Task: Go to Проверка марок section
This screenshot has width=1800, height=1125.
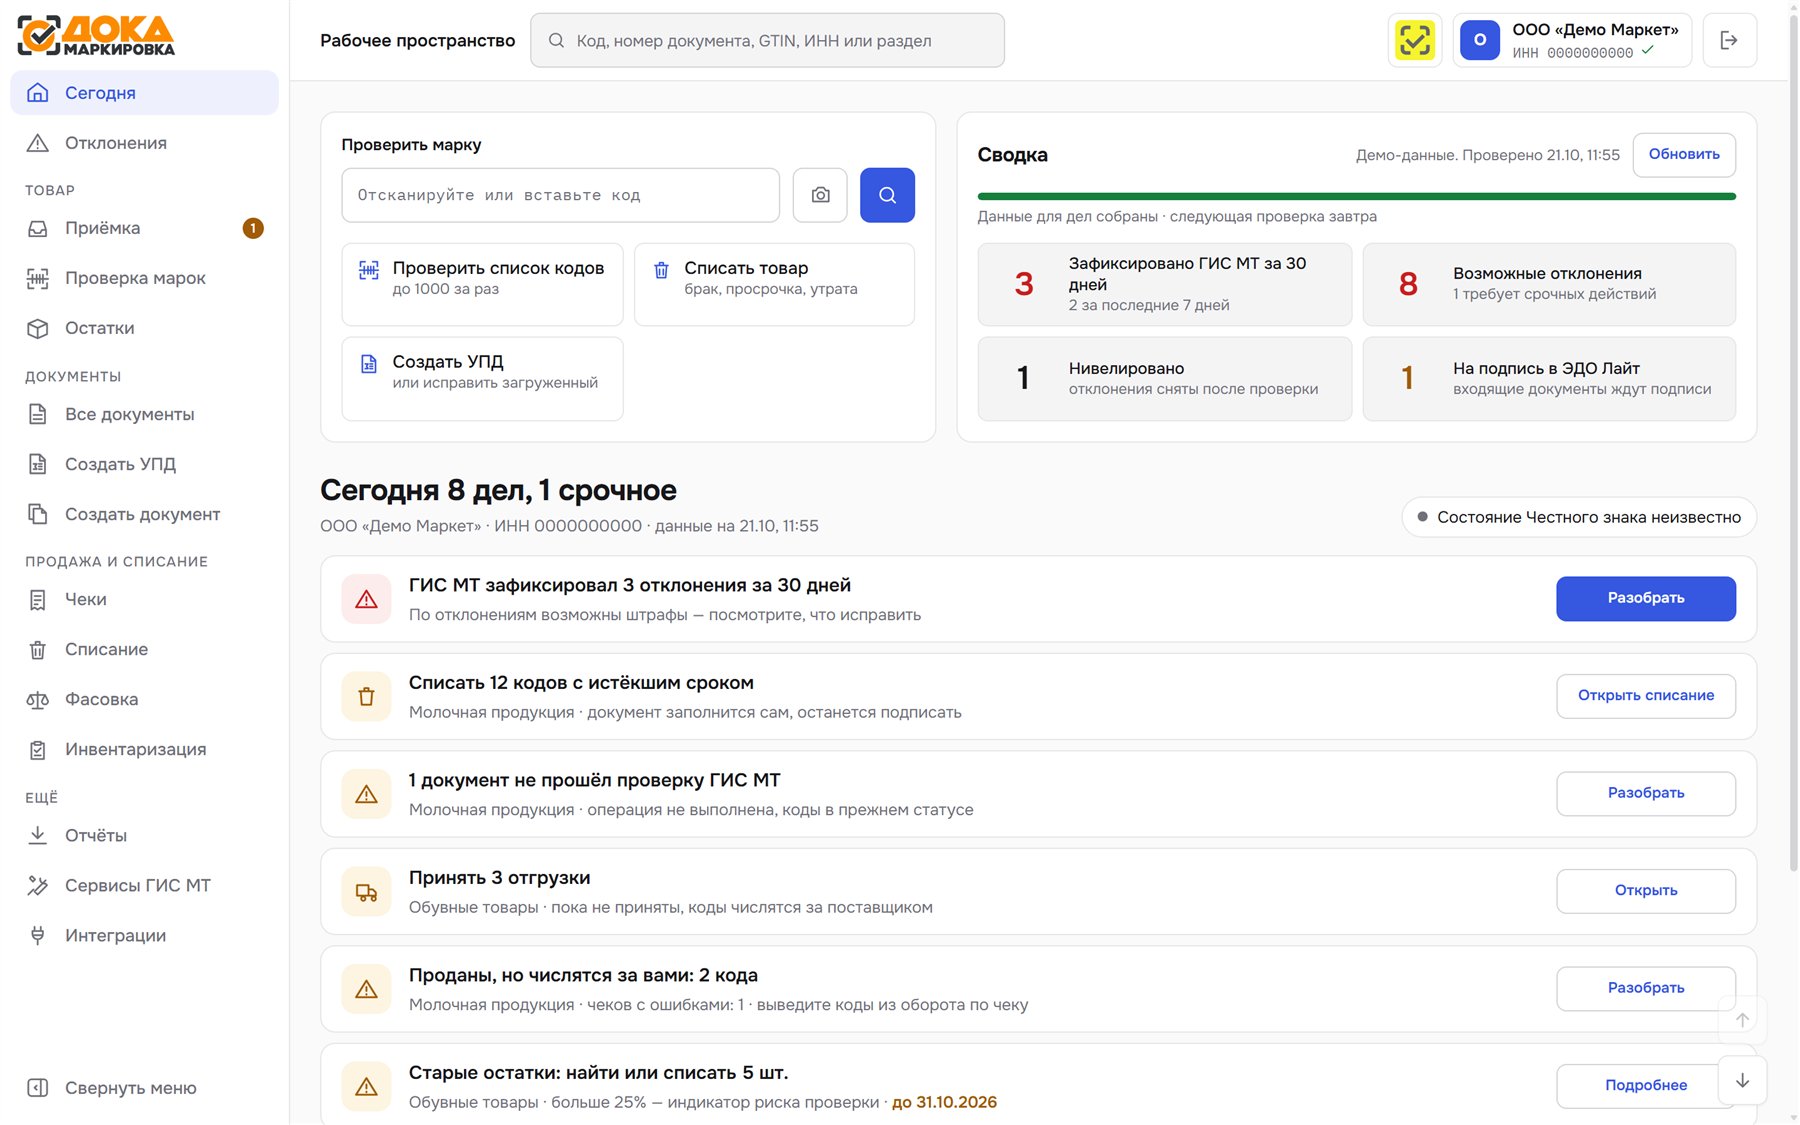Action: tap(145, 278)
